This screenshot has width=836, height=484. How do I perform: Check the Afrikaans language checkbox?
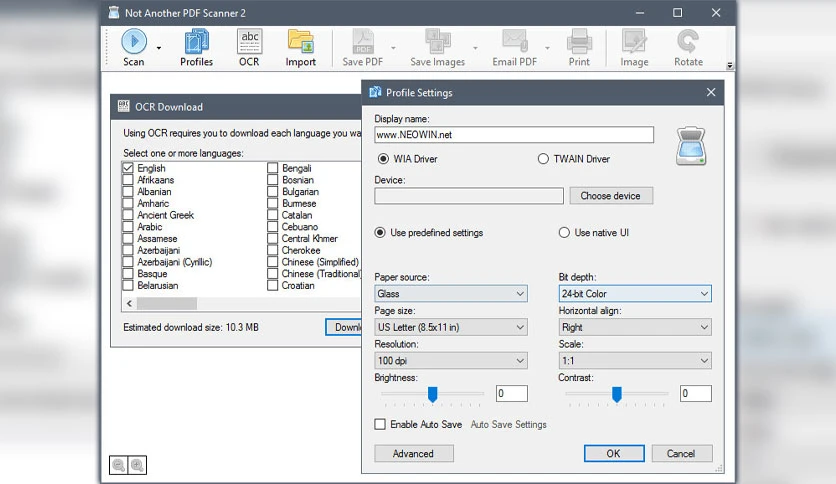128,180
